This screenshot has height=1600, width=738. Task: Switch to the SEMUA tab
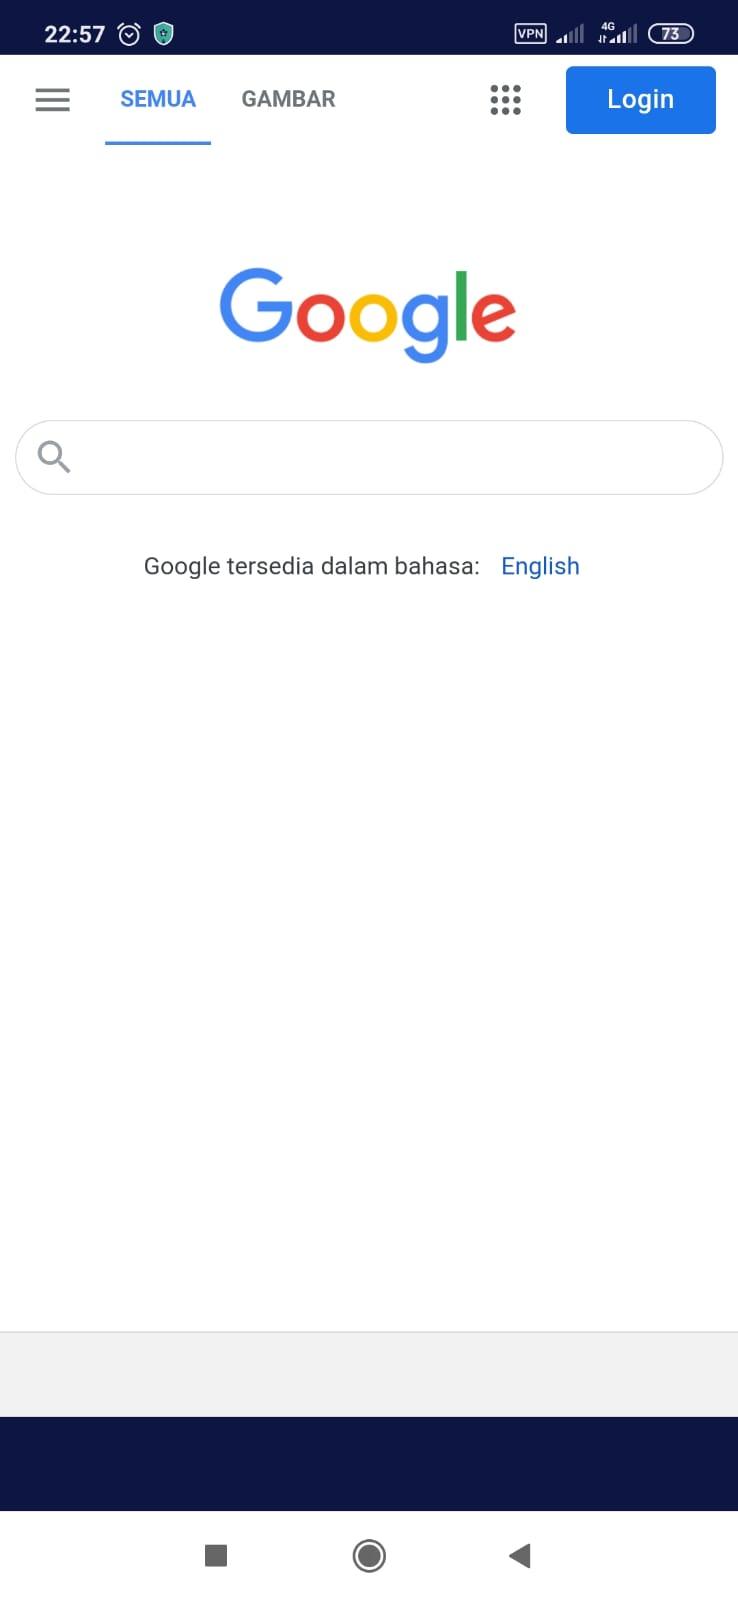[158, 99]
